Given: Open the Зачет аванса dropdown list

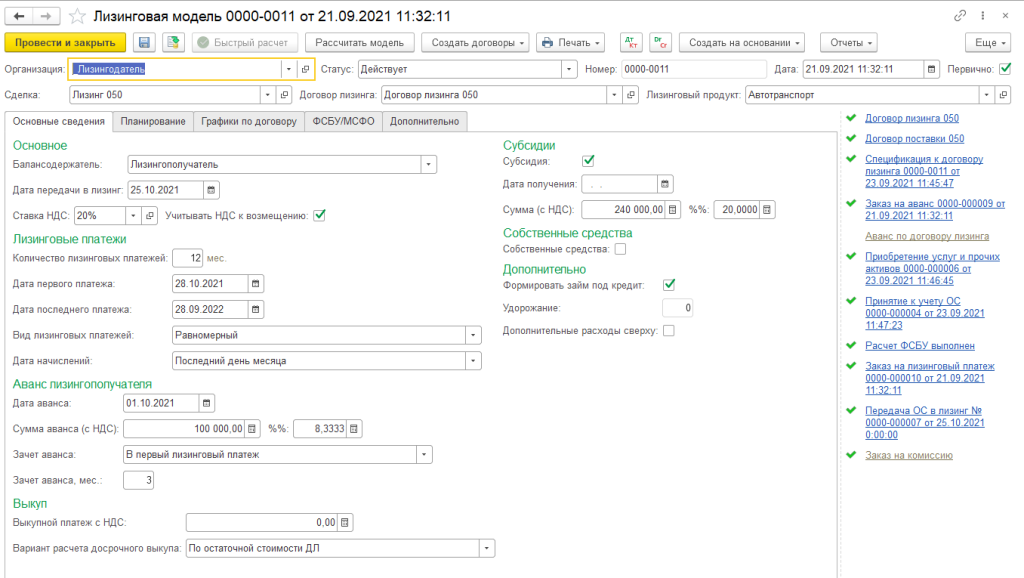Looking at the screenshot, I should point(424,454).
